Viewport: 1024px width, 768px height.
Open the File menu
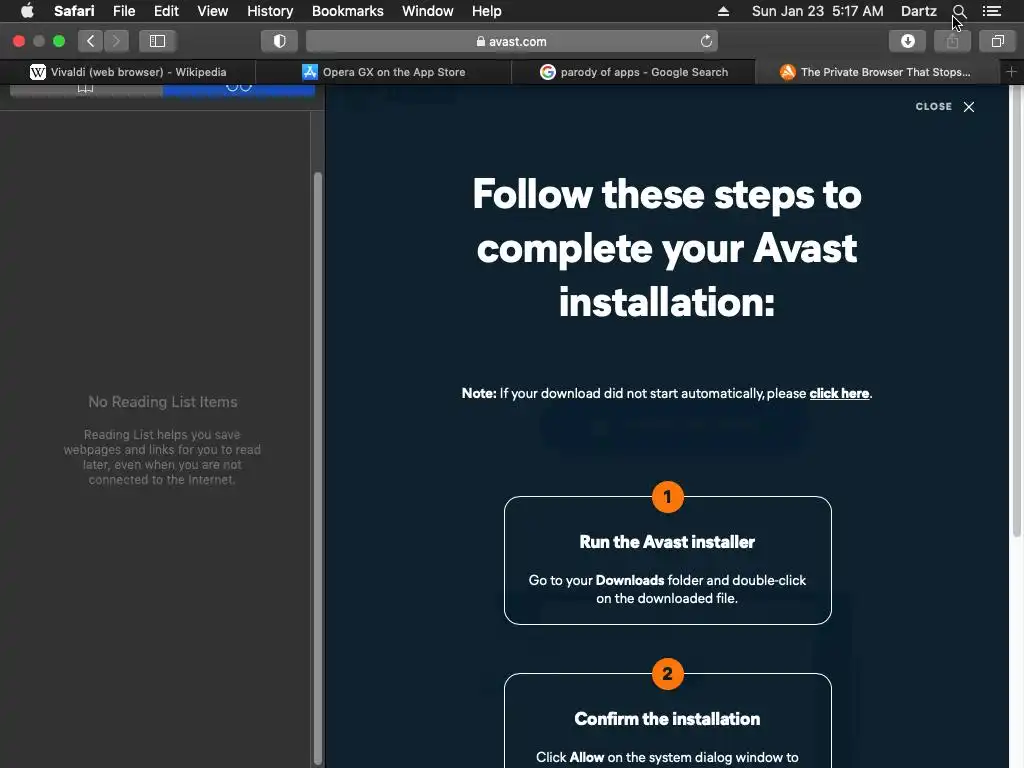click(x=123, y=11)
